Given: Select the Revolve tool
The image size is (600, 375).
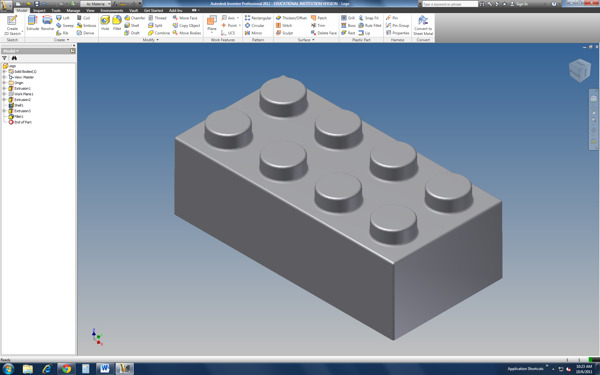Looking at the screenshot, I should click(x=47, y=23).
